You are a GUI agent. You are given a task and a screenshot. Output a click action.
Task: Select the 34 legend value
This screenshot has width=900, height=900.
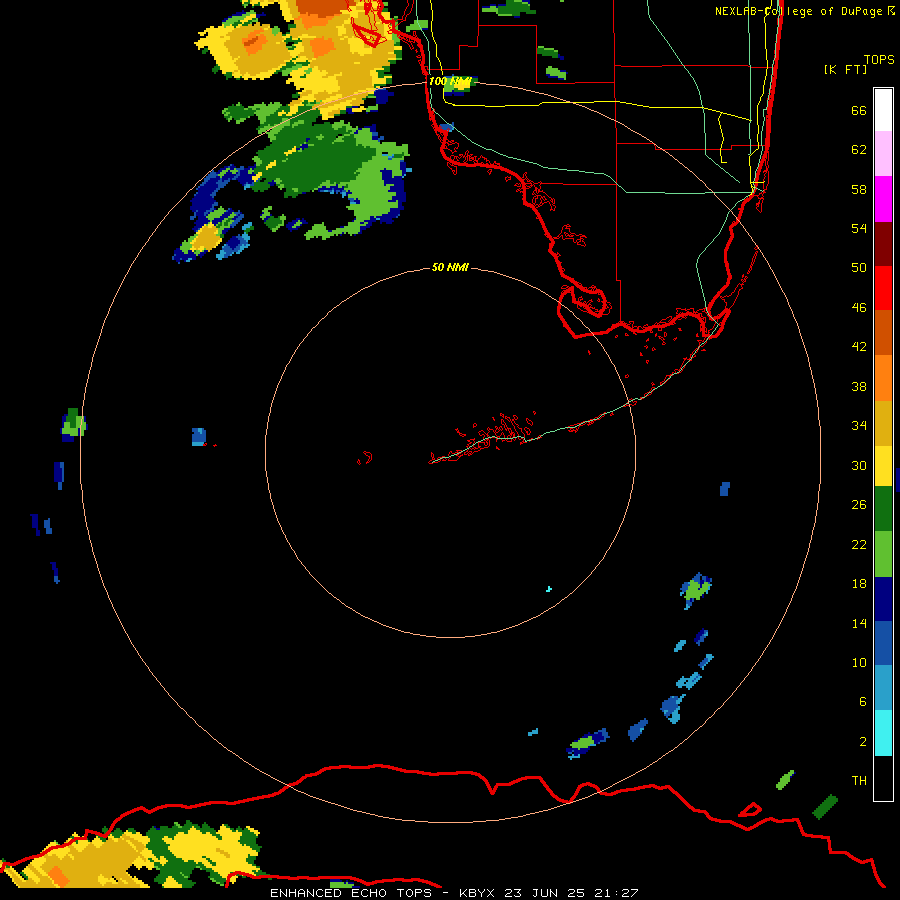859,426
